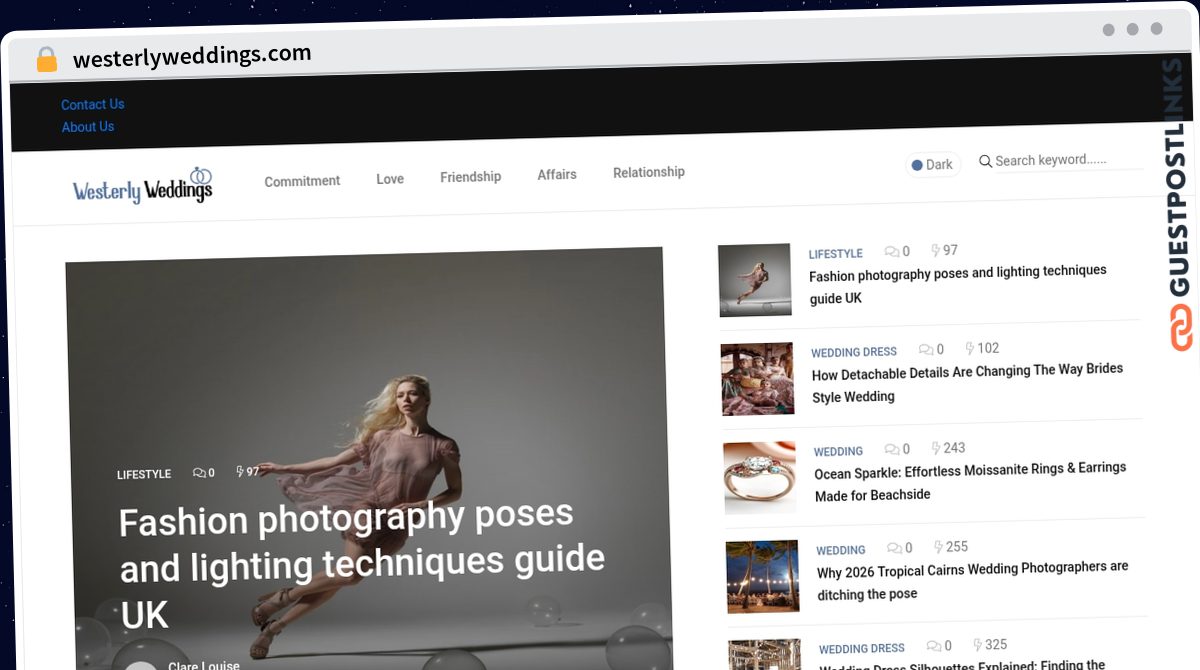Open the Contact Us link
Viewport: 1200px width, 670px height.
pyautogui.click(x=93, y=104)
